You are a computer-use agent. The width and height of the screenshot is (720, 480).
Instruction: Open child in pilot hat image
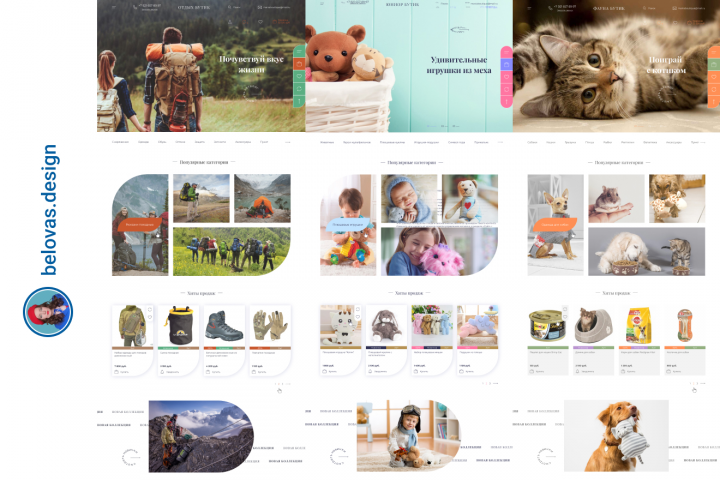pyautogui.click(x=409, y=435)
